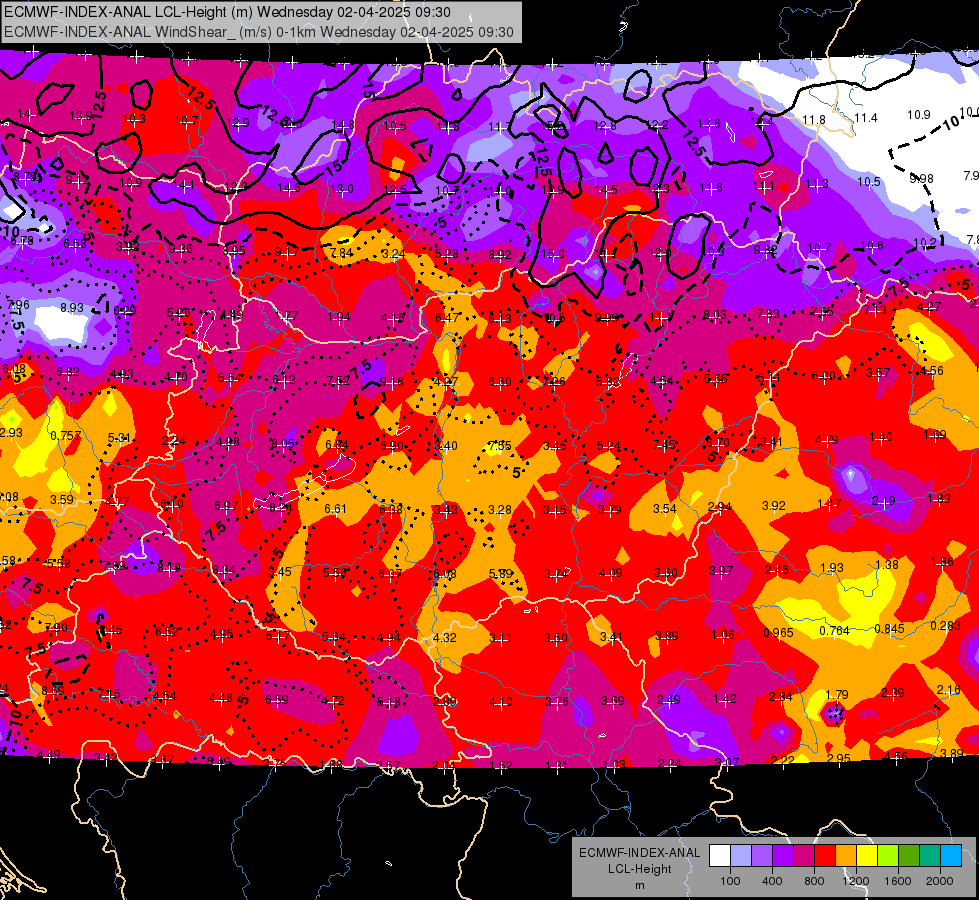
Task: Click the dark green legend swatch at 1600
Action: point(909,856)
